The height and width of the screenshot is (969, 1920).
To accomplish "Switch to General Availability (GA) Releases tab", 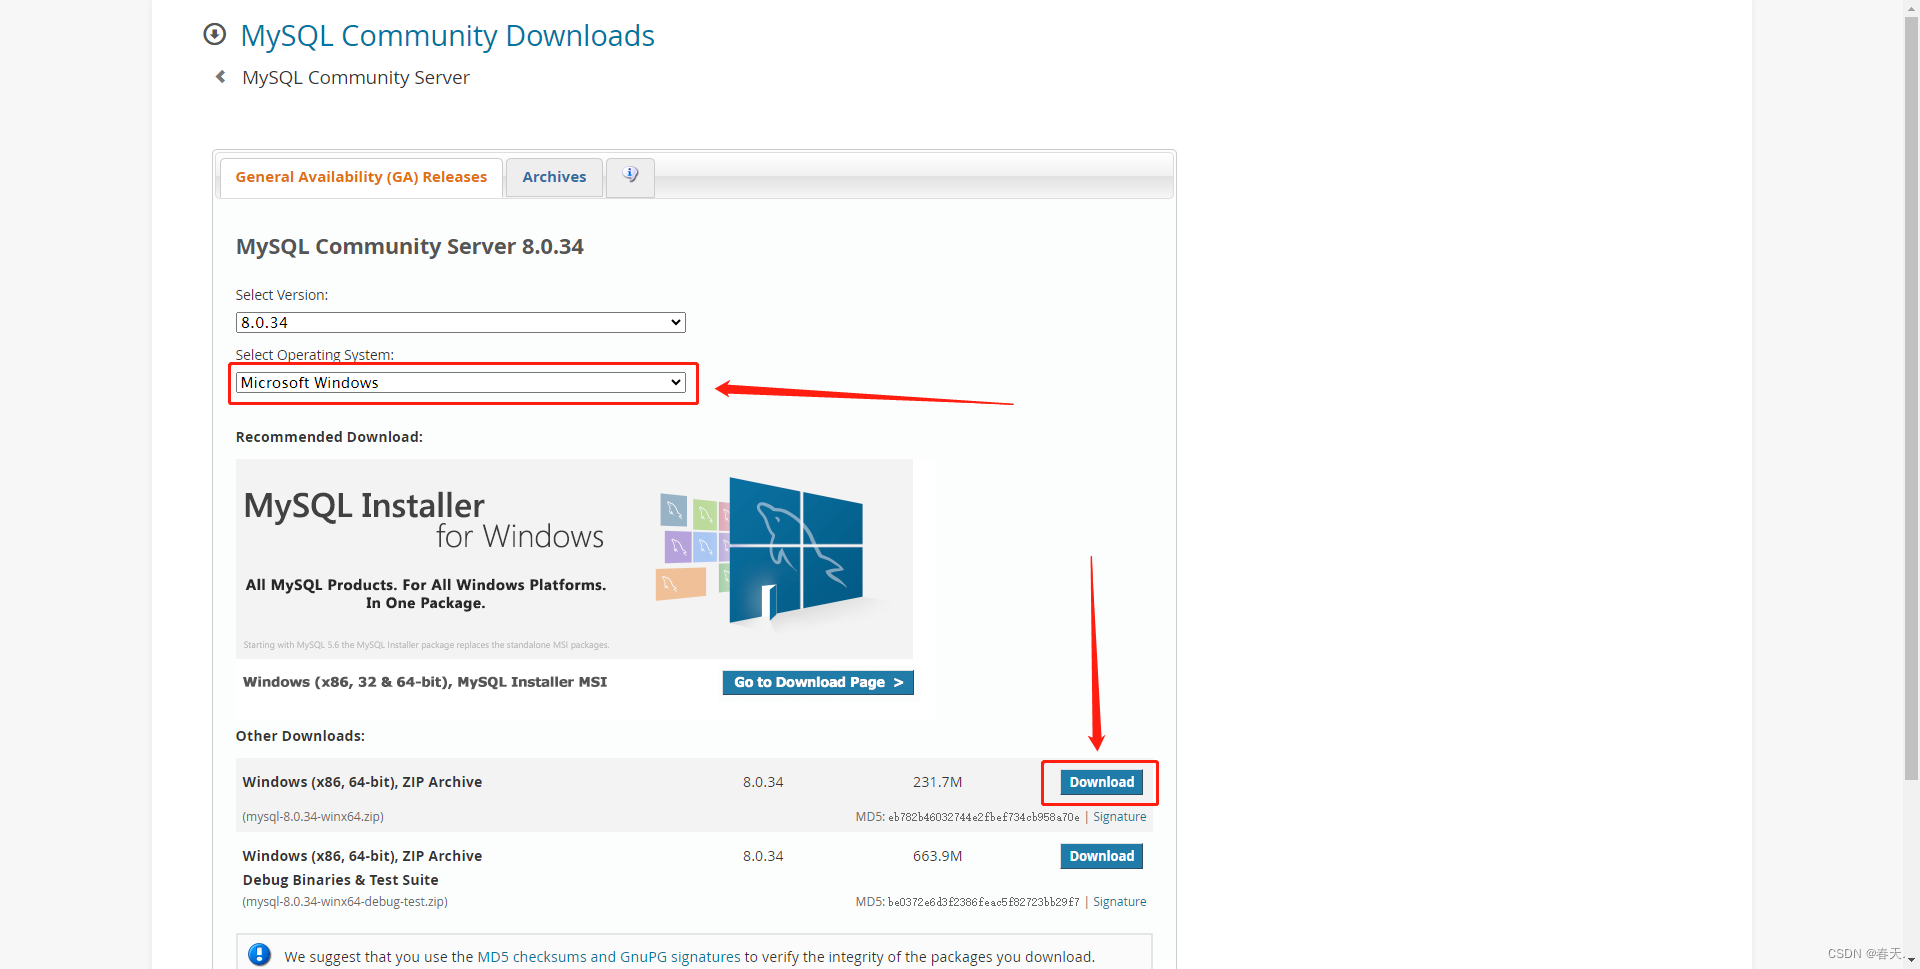I will [361, 177].
